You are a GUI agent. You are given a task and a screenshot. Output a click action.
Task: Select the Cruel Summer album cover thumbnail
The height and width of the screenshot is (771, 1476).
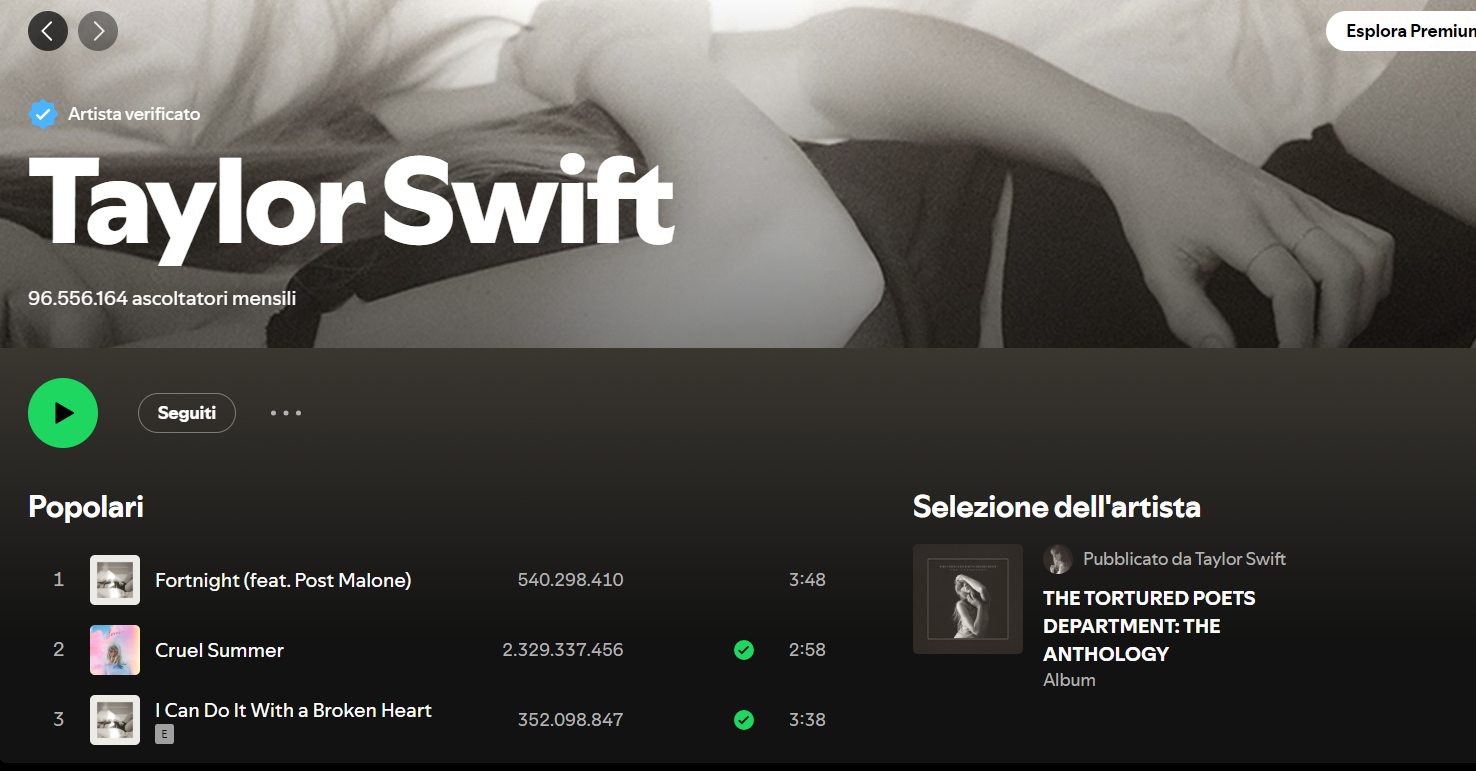tap(115, 650)
